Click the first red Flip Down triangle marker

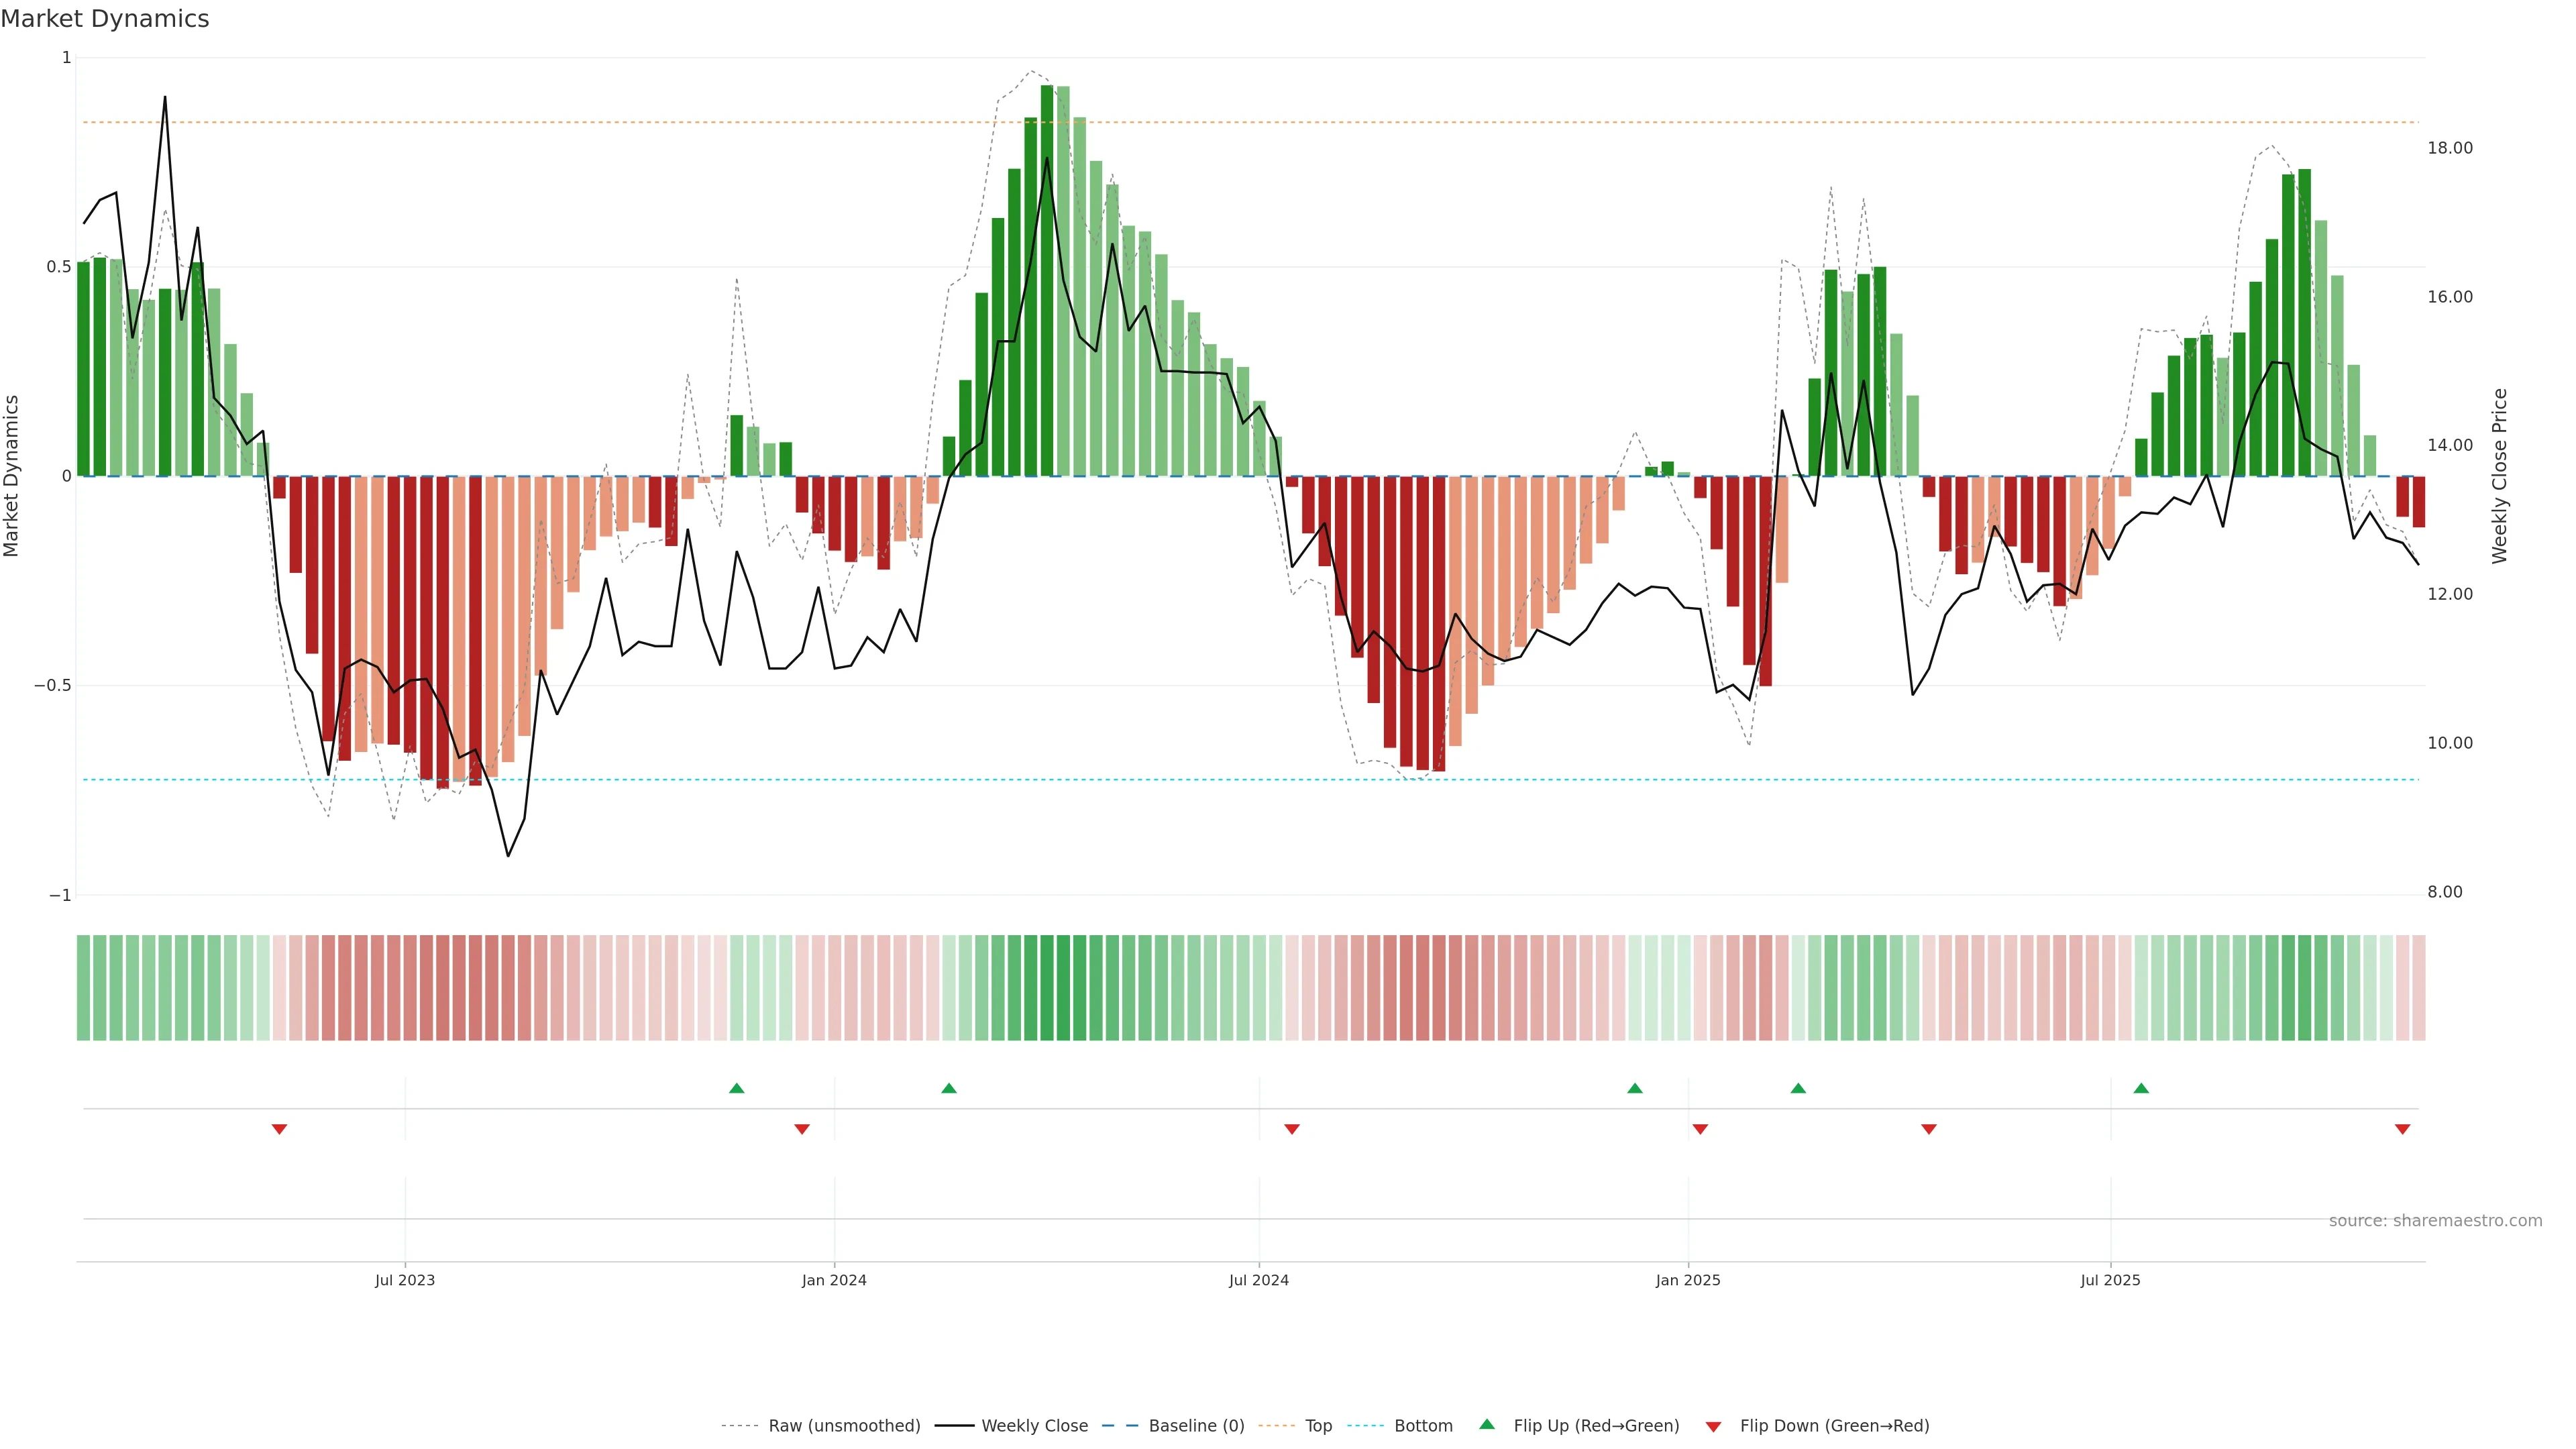tap(279, 1129)
